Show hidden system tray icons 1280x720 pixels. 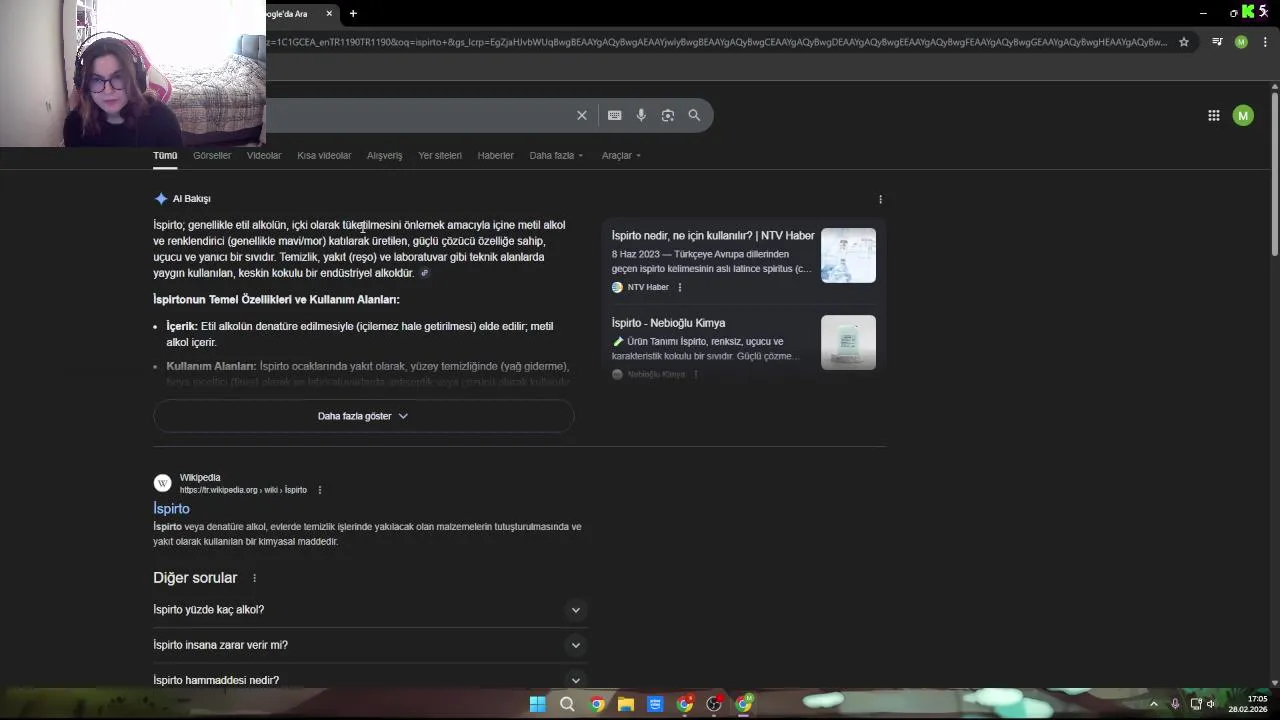(1153, 704)
